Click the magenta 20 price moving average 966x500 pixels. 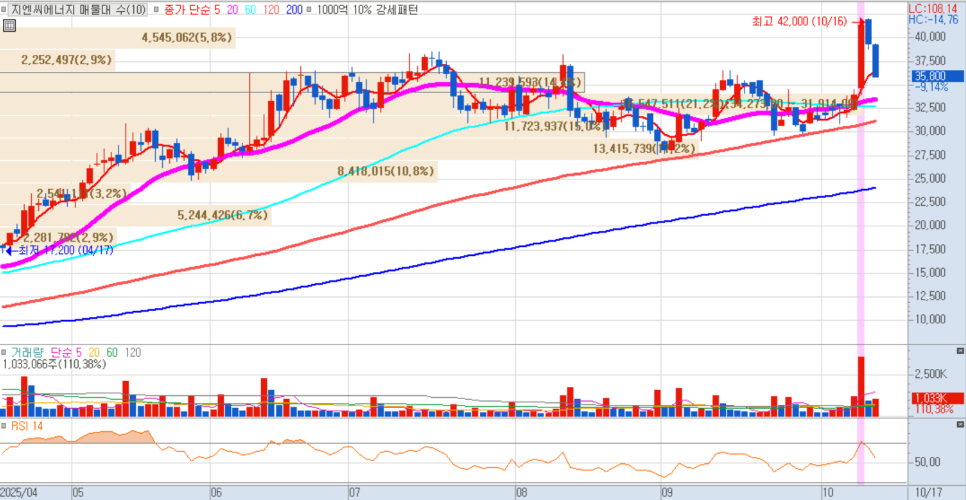pos(232,9)
